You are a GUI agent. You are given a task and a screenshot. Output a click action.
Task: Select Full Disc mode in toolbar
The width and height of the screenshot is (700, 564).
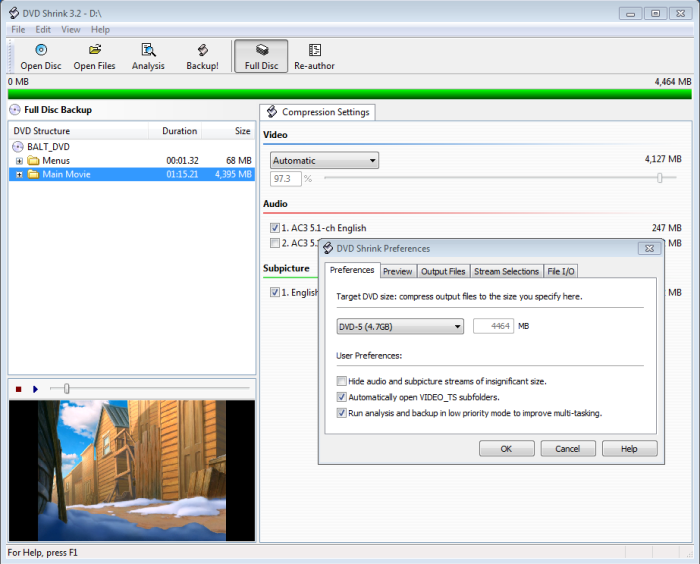(x=261, y=56)
